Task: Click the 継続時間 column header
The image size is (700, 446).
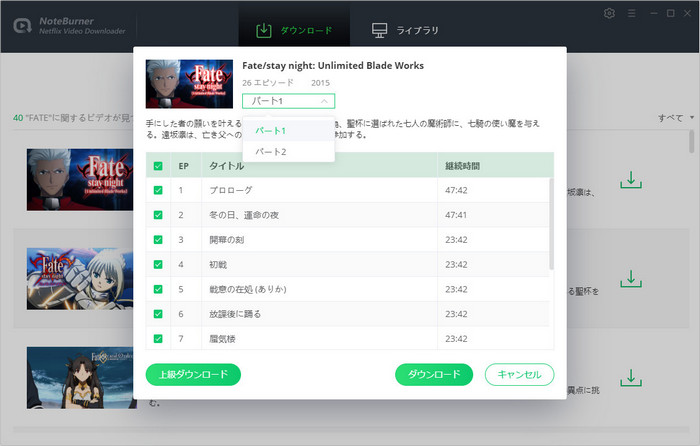Action: [x=462, y=166]
